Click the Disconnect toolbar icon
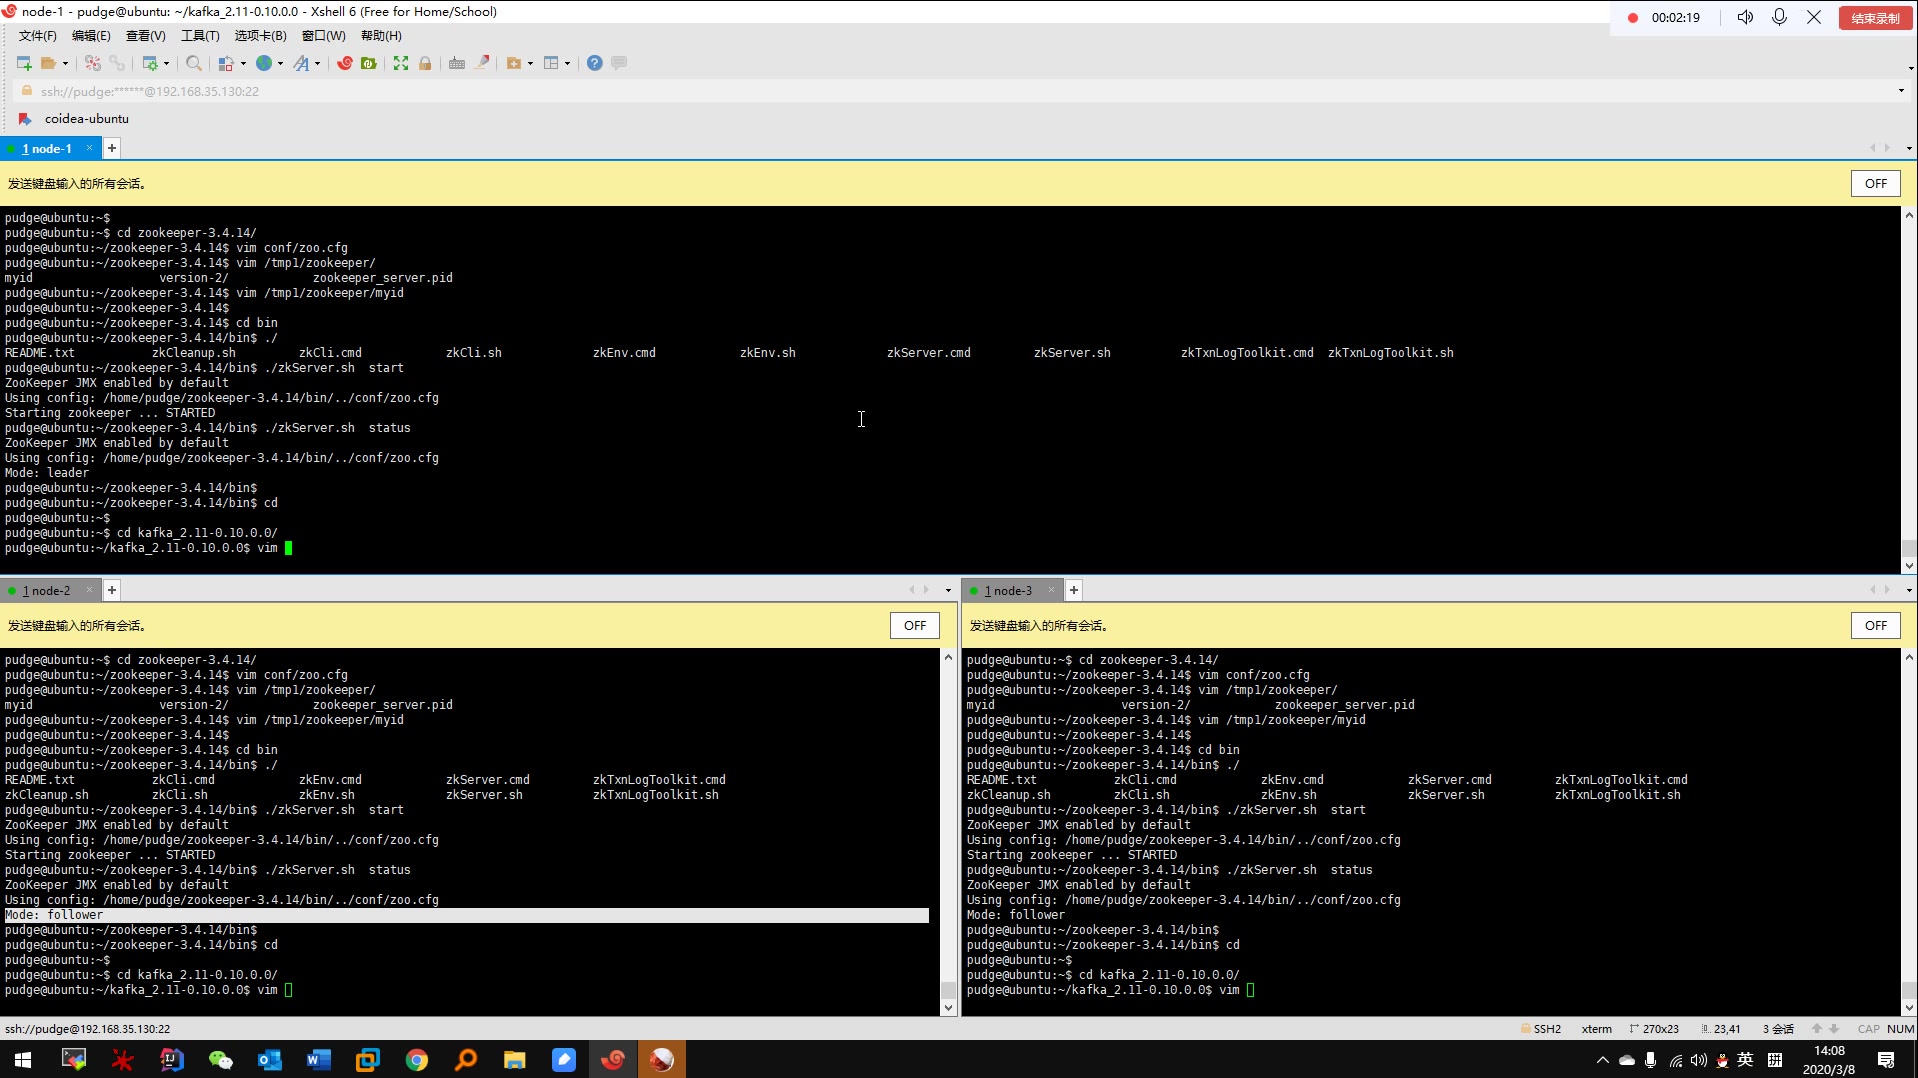Viewport: 1918px width, 1078px height. pos(93,63)
